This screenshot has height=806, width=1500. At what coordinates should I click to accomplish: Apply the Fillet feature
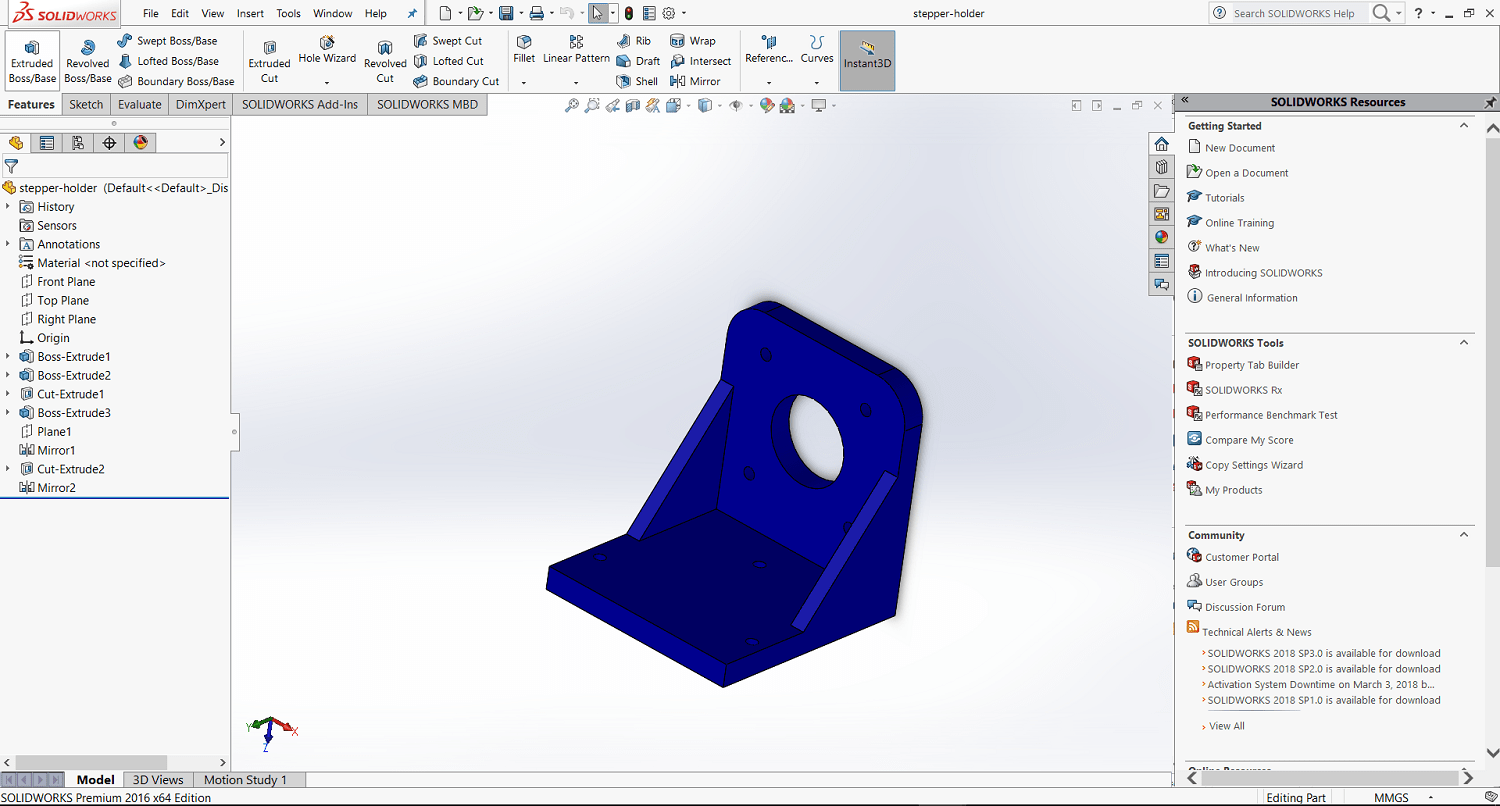click(524, 50)
